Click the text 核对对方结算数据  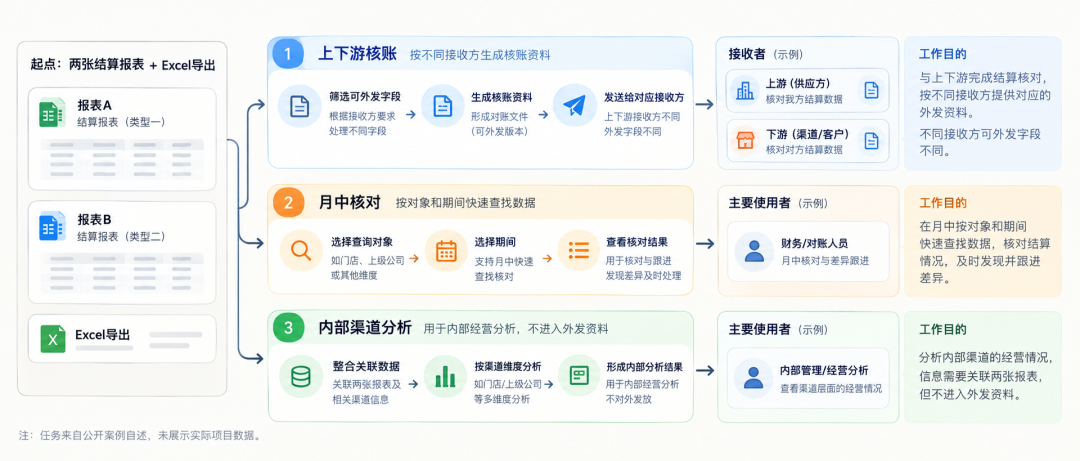[x=804, y=150]
